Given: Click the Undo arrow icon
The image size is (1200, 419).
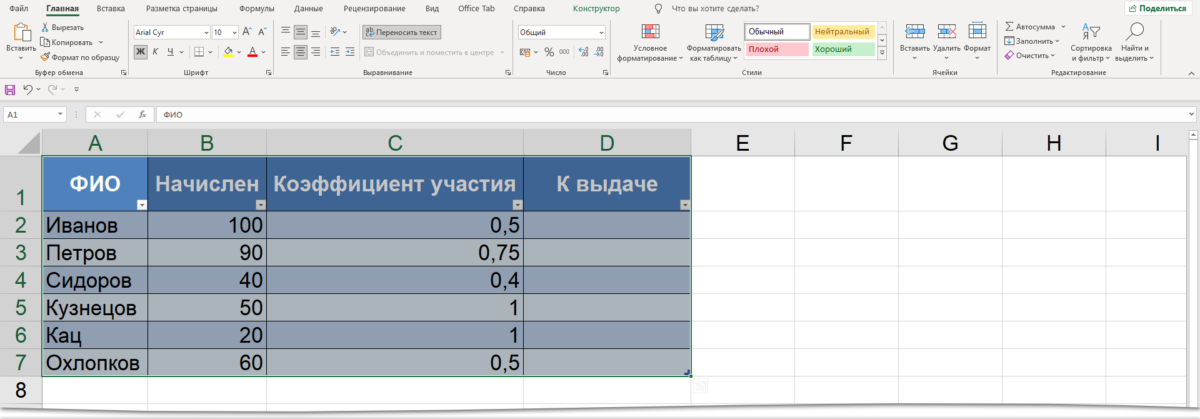Looking at the screenshot, I should pos(28,90).
